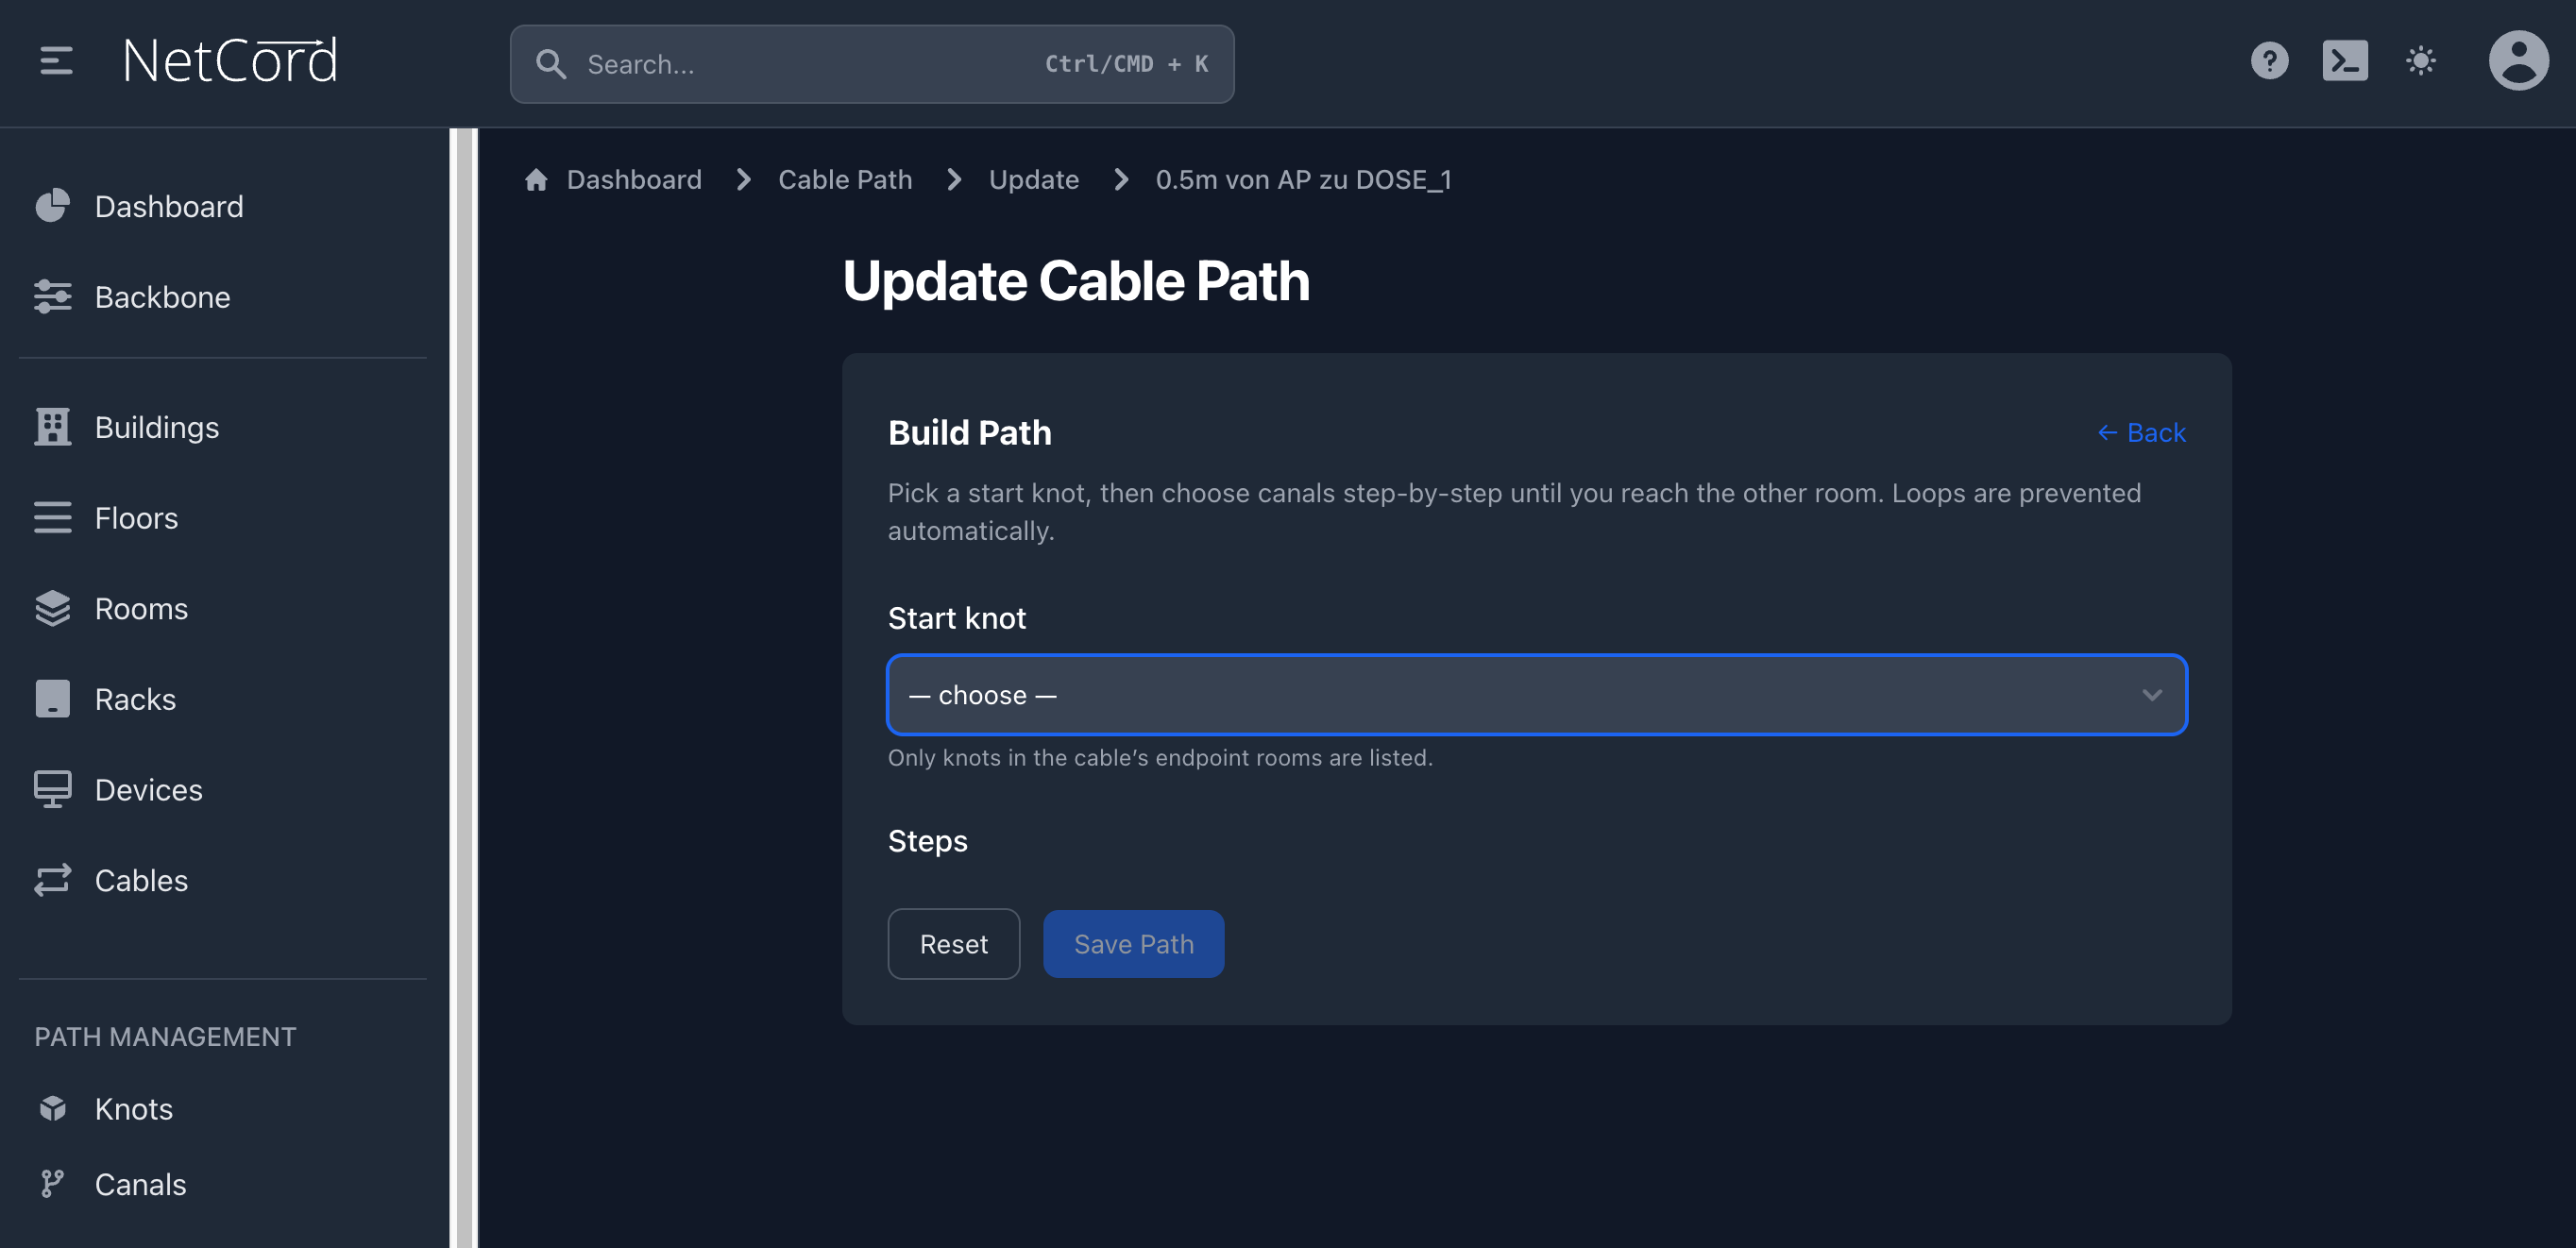Open the help question-mark icon
Image resolution: width=2576 pixels, height=1248 pixels.
click(2269, 61)
